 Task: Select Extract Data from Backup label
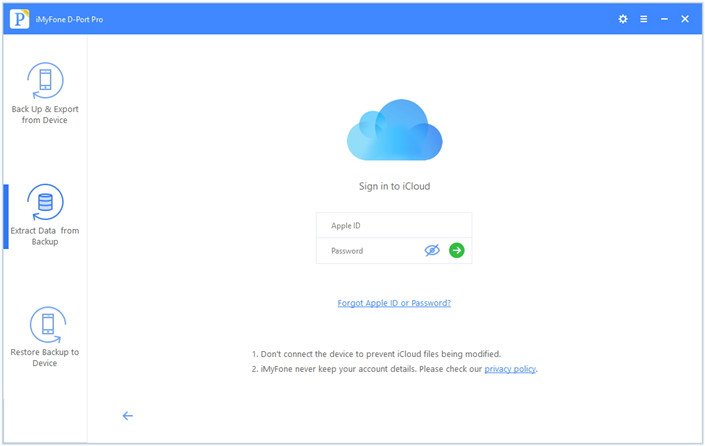(x=45, y=236)
